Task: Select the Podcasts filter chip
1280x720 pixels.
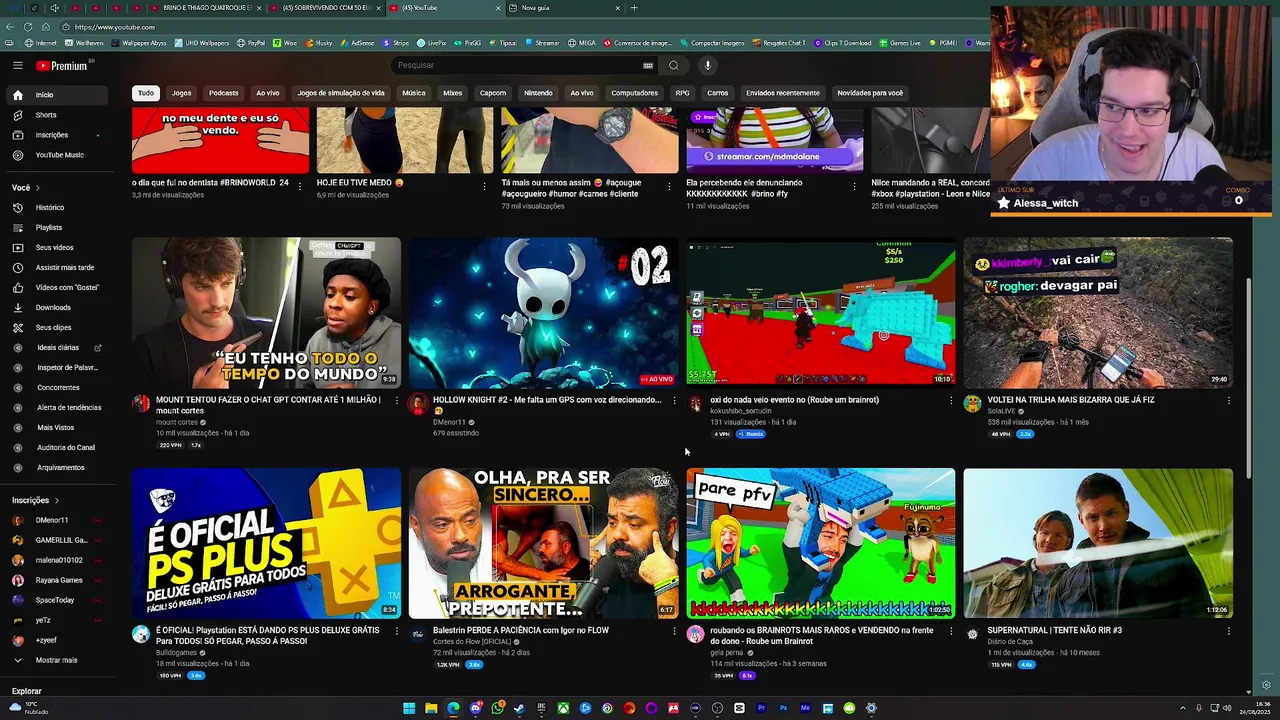Action: point(223,93)
